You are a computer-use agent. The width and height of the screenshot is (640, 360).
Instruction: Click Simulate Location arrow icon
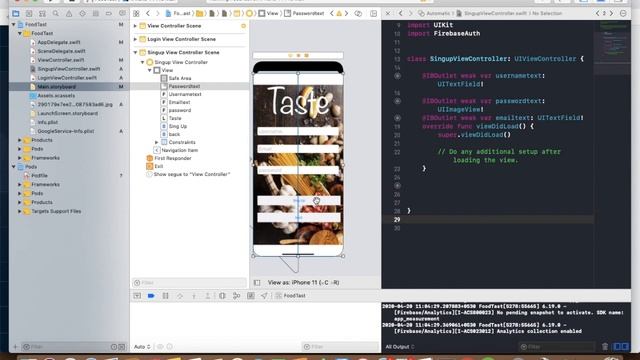[264, 296]
